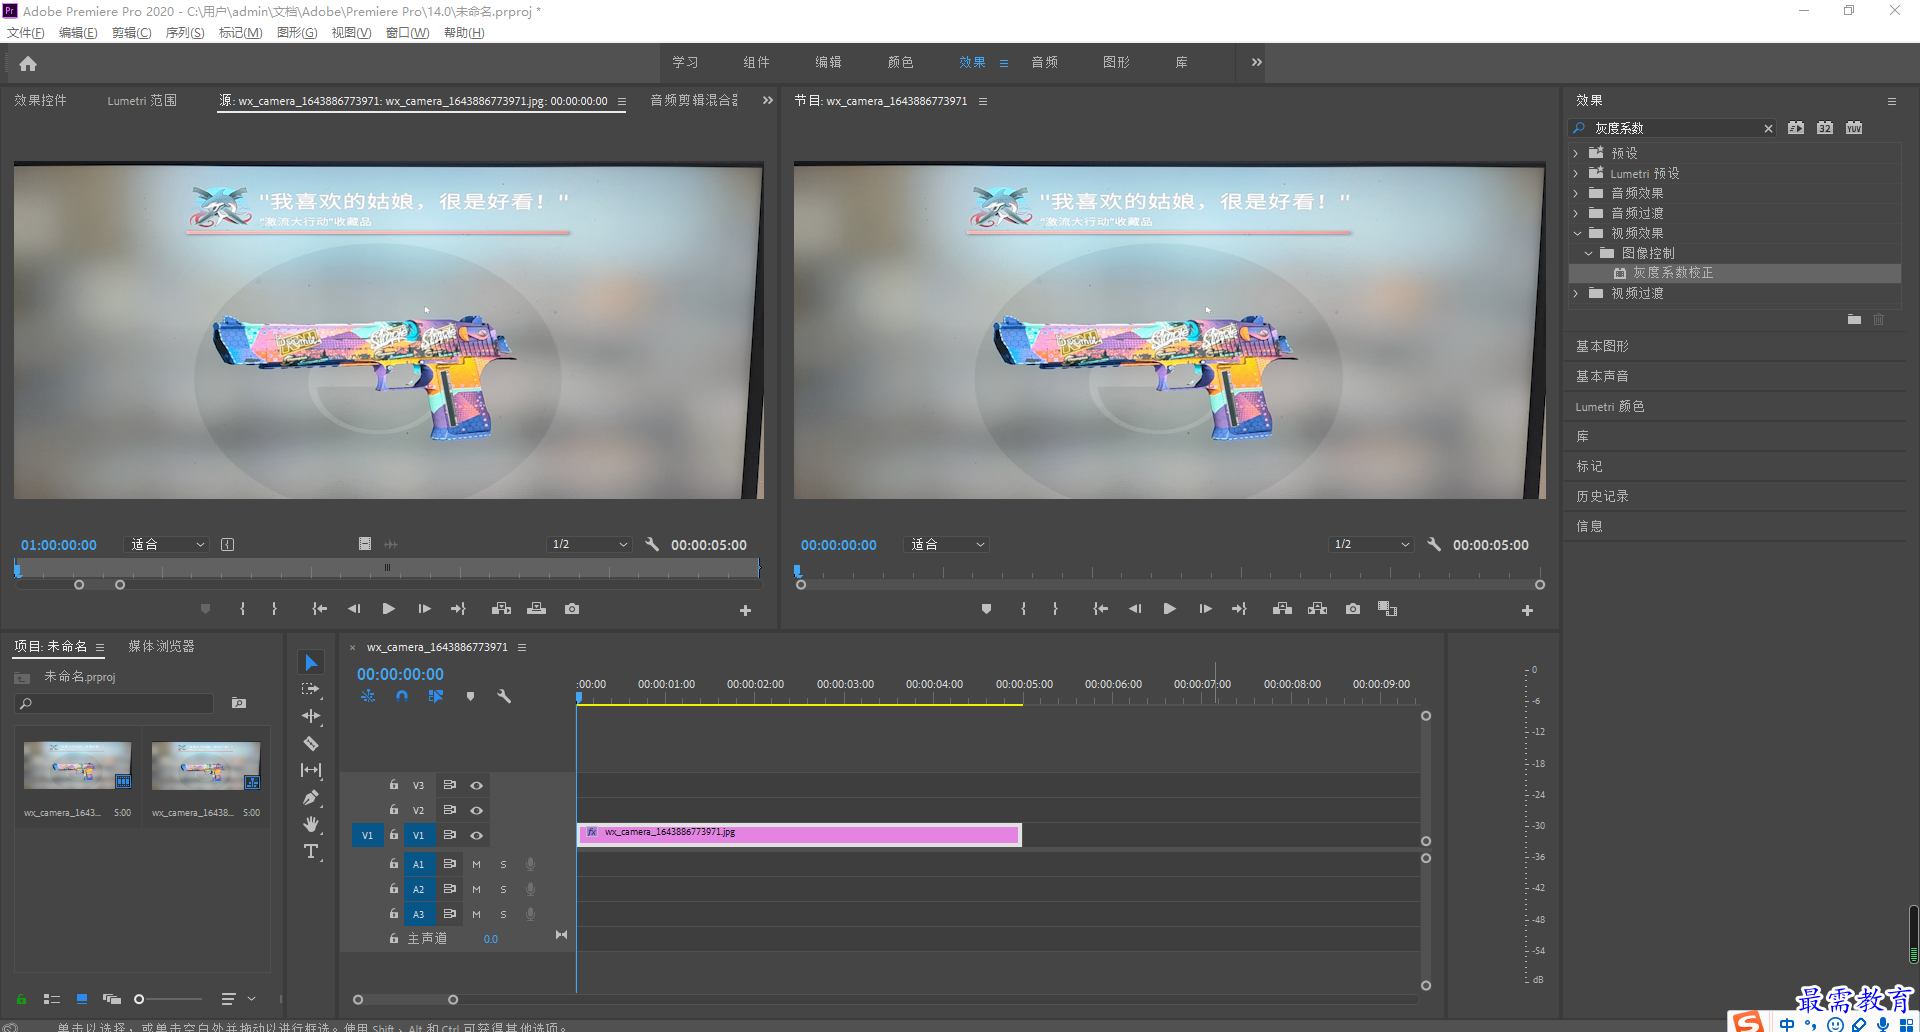Add marker in timeline panel
Image resolution: width=1920 pixels, height=1032 pixels.
tap(470, 696)
